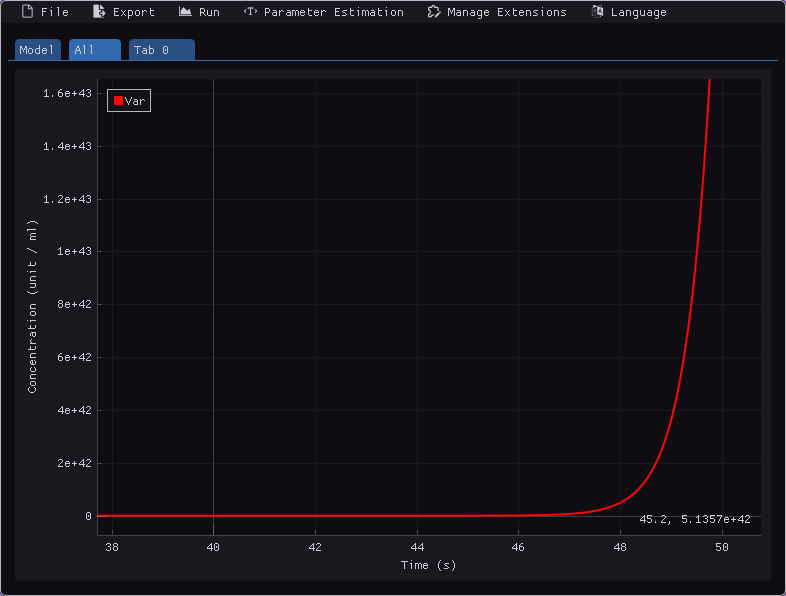
Task: Click the 42 x-axis tick label
Action: point(315,547)
